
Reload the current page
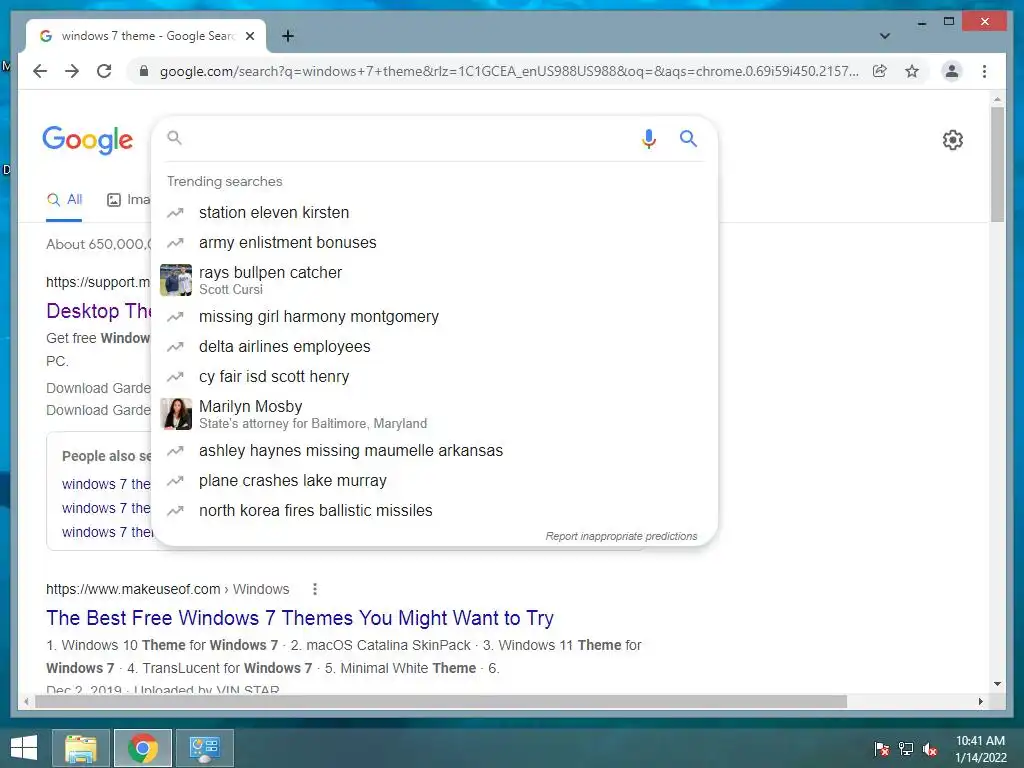click(x=104, y=71)
